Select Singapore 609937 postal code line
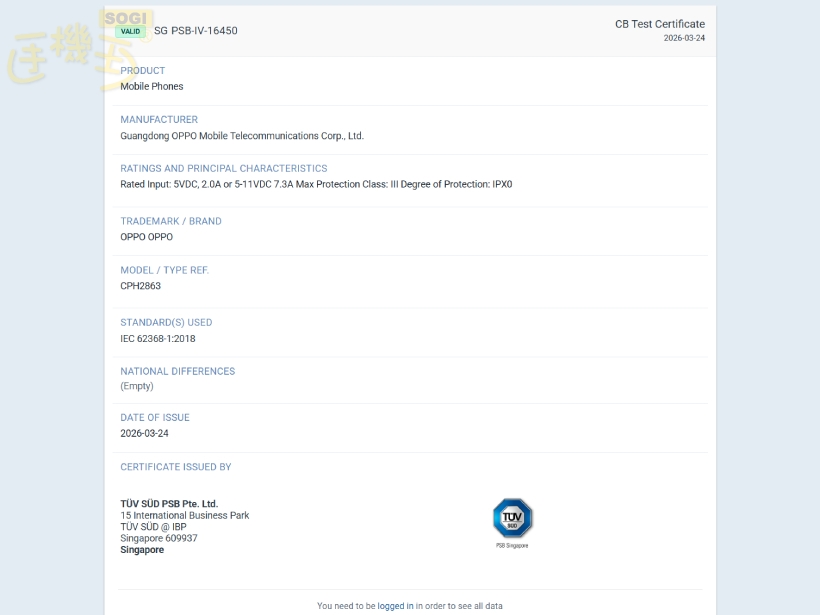The width and height of the screenshot is (820, 615). pyautogui.click(x=159, y=539)
